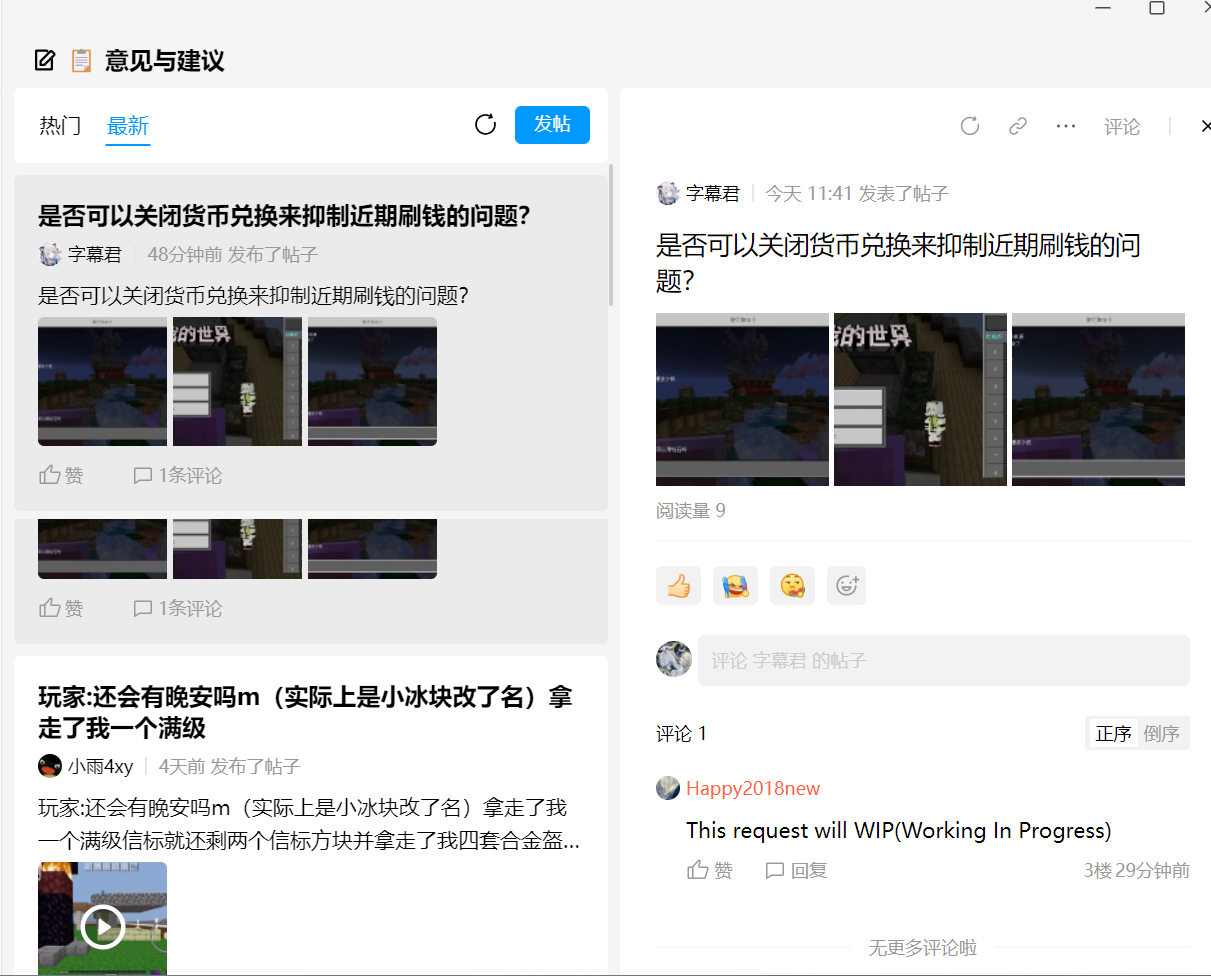The width and height of the screenshot is (1211, 976).
Task: Click the comment input field
Action: tap(940, 660)
